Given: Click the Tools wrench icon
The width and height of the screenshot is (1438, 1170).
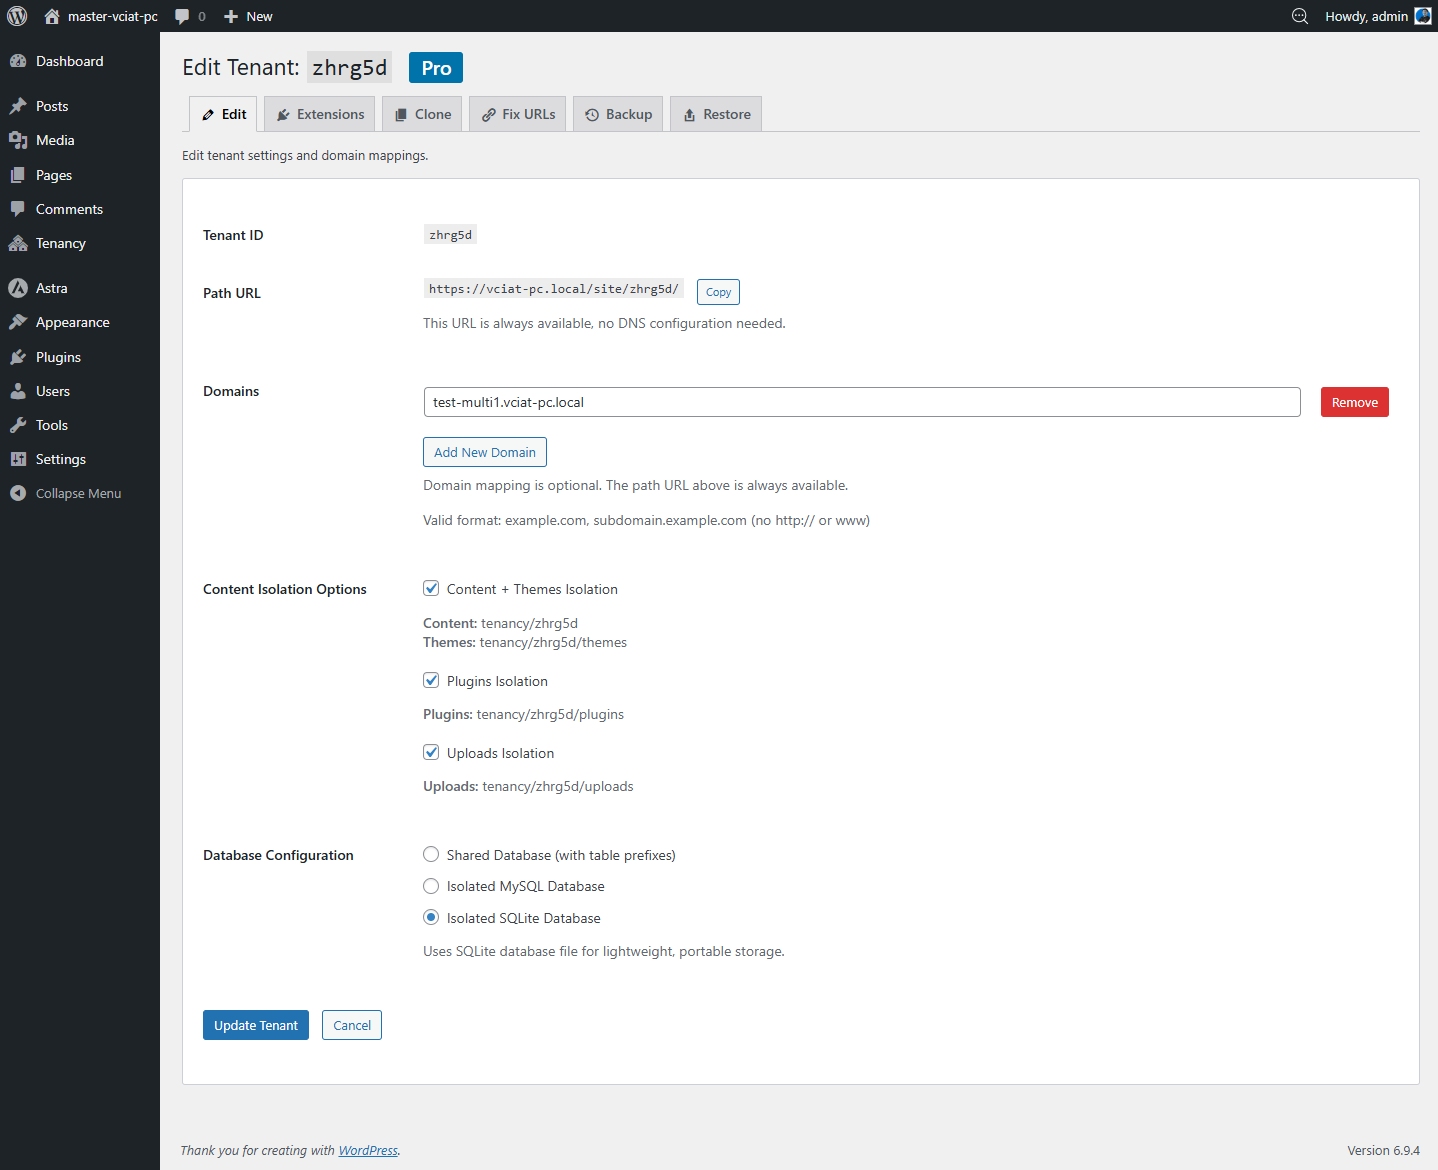Looking at the screenshot, I should (x=19, y=425).
